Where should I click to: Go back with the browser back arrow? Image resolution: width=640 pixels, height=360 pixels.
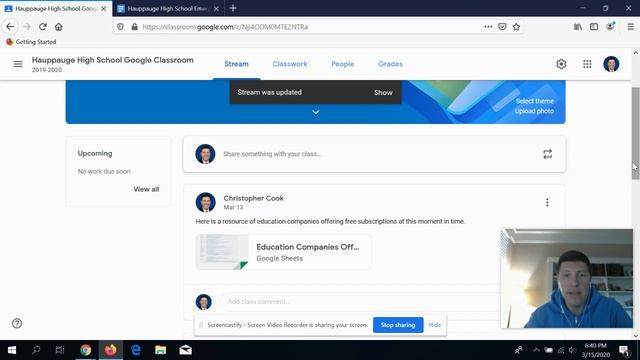(x=10, y=27)
